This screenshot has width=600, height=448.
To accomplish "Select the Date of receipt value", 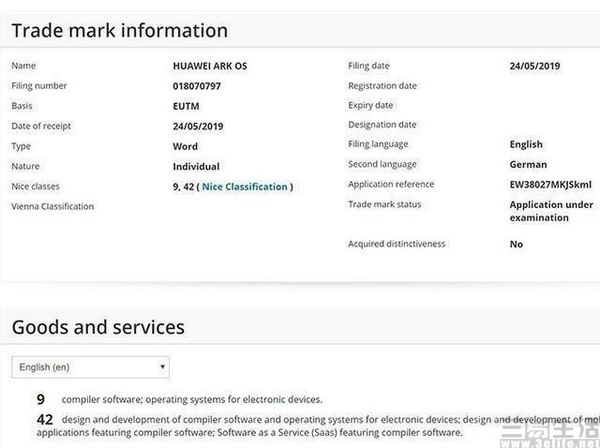I will pos(200,126).
